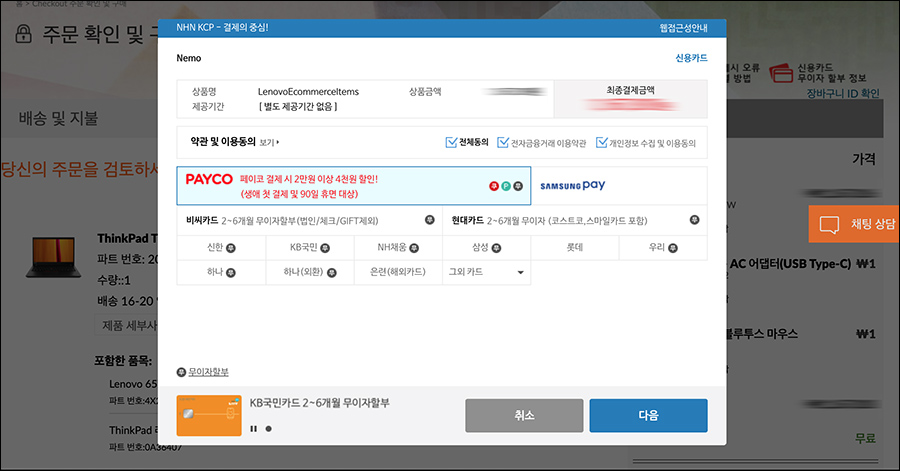This screenshot has height=471, width=900.
Task: Click the credit card icon in background page
Action: (x=781, y=73)
